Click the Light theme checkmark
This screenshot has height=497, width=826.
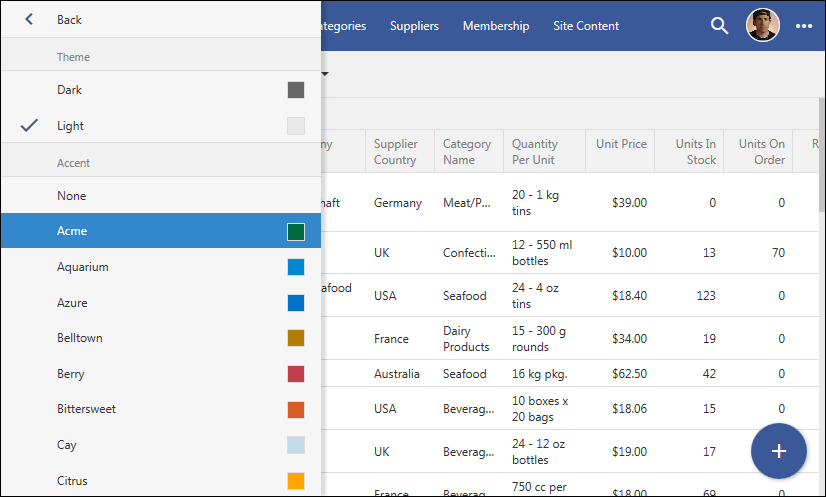[29, 125]
